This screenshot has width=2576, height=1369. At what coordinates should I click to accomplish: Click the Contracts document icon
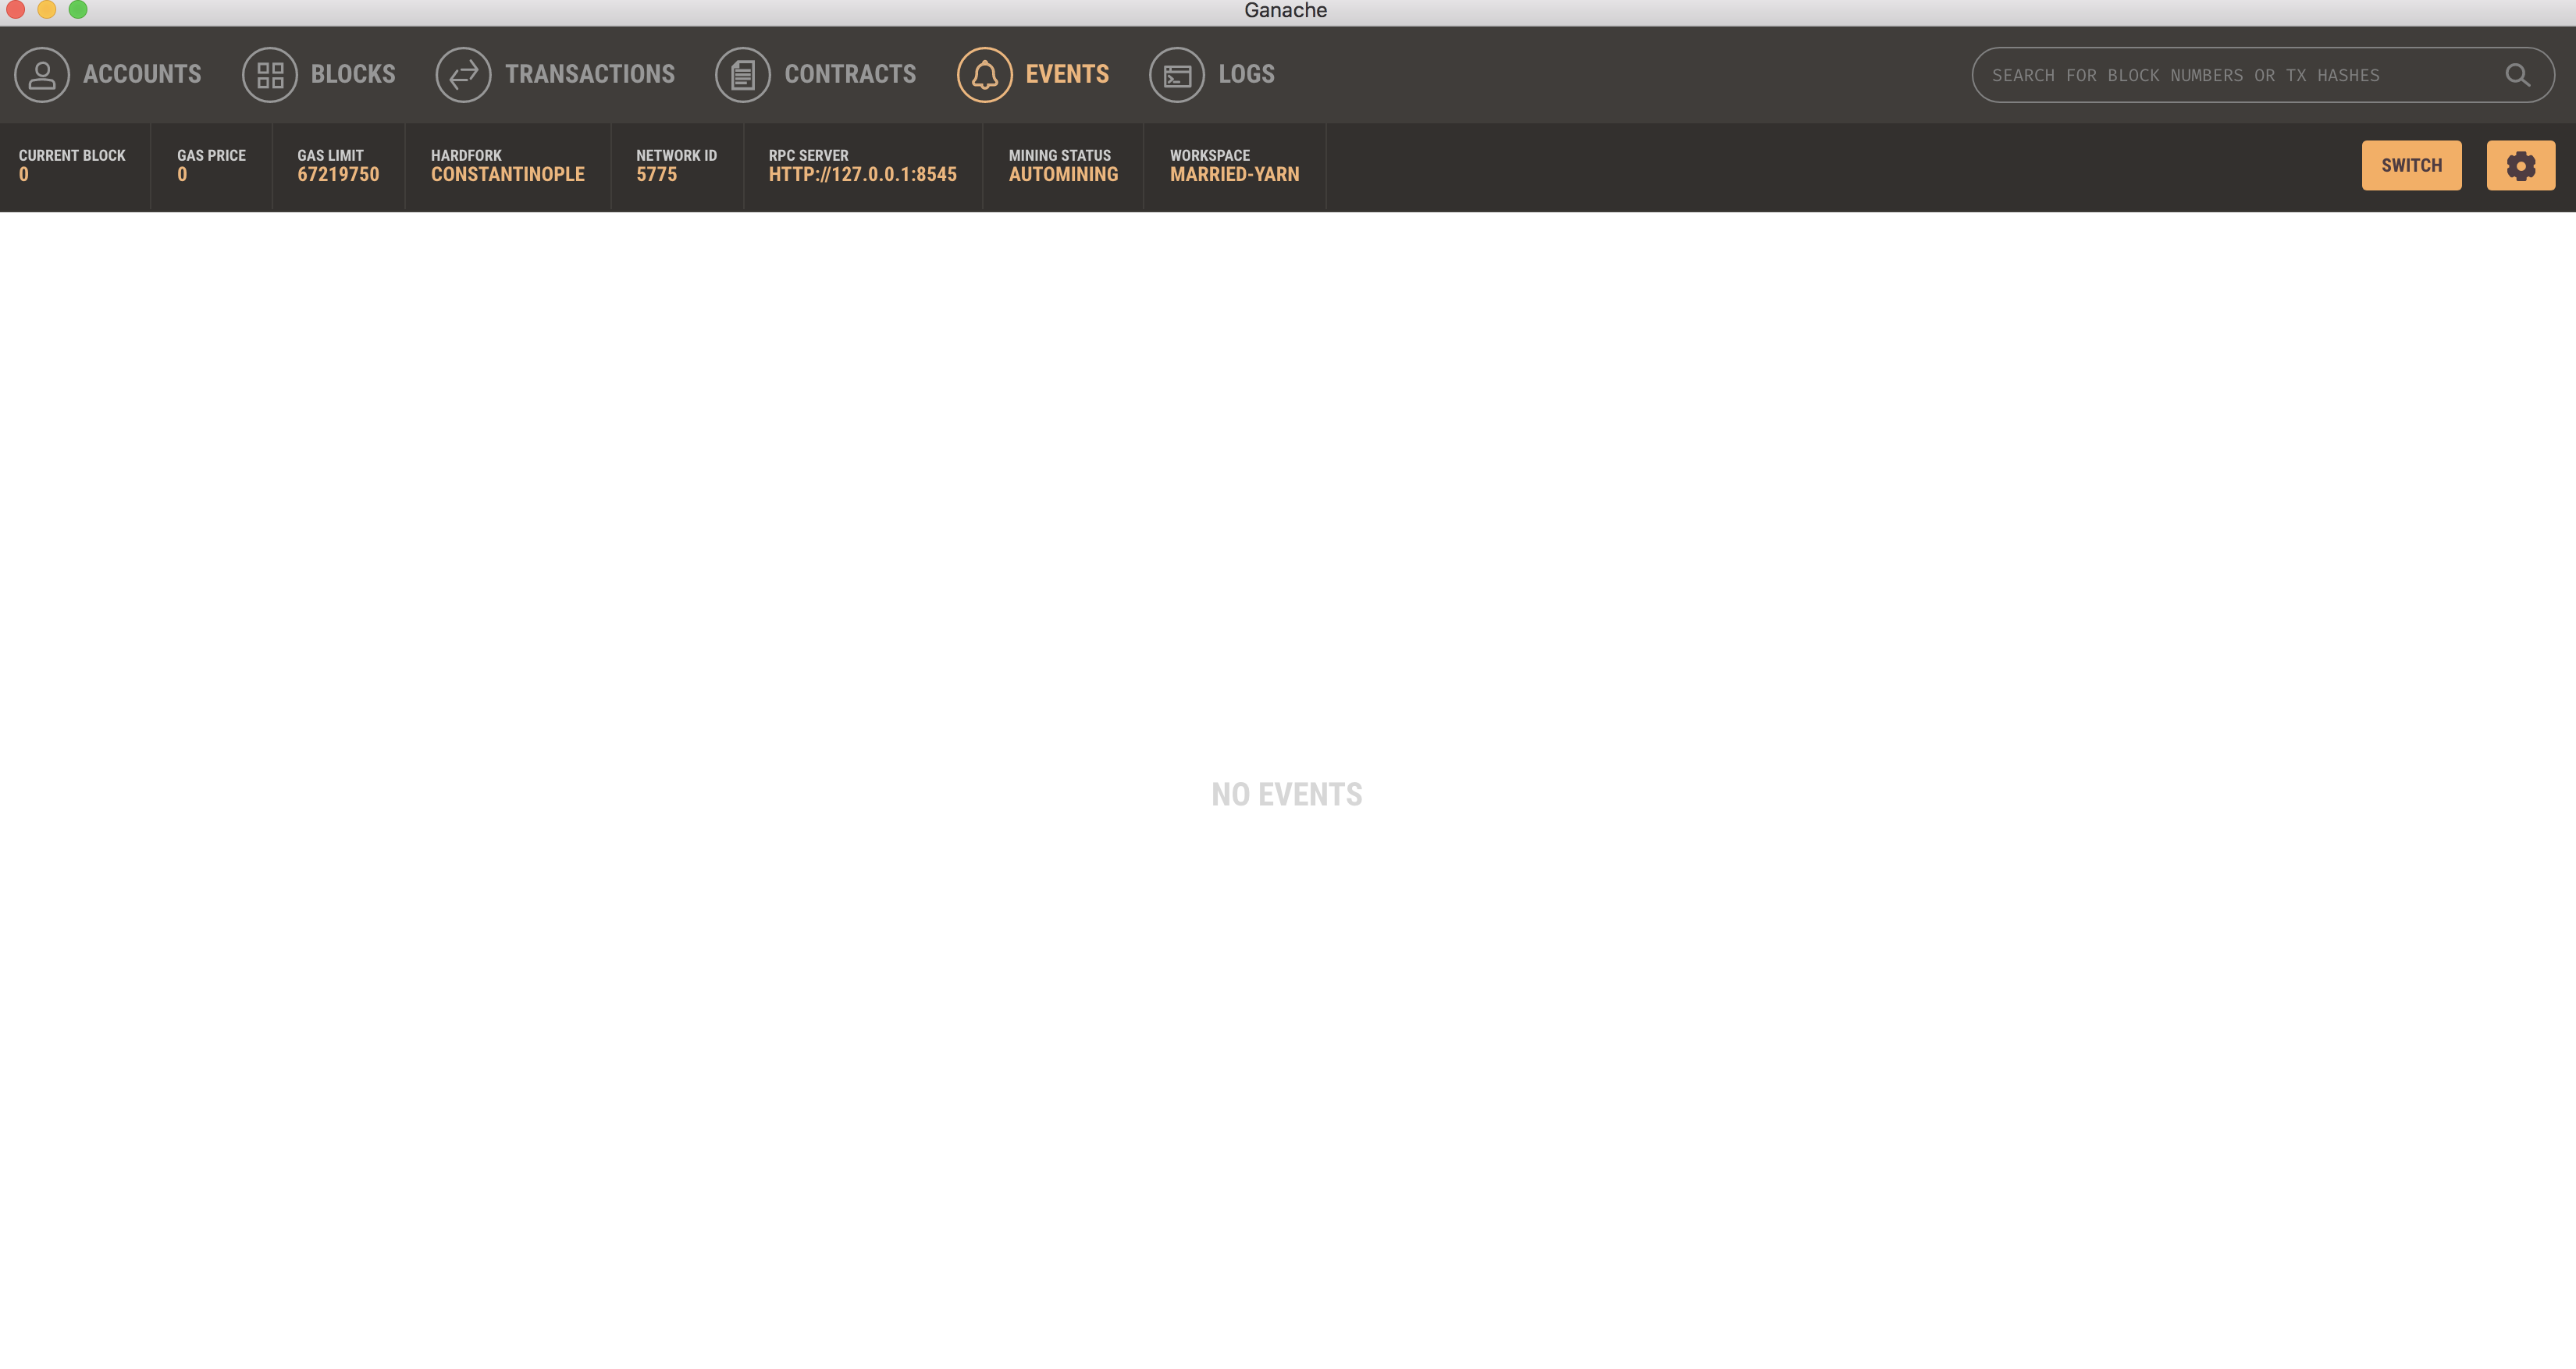click(743, 75)
